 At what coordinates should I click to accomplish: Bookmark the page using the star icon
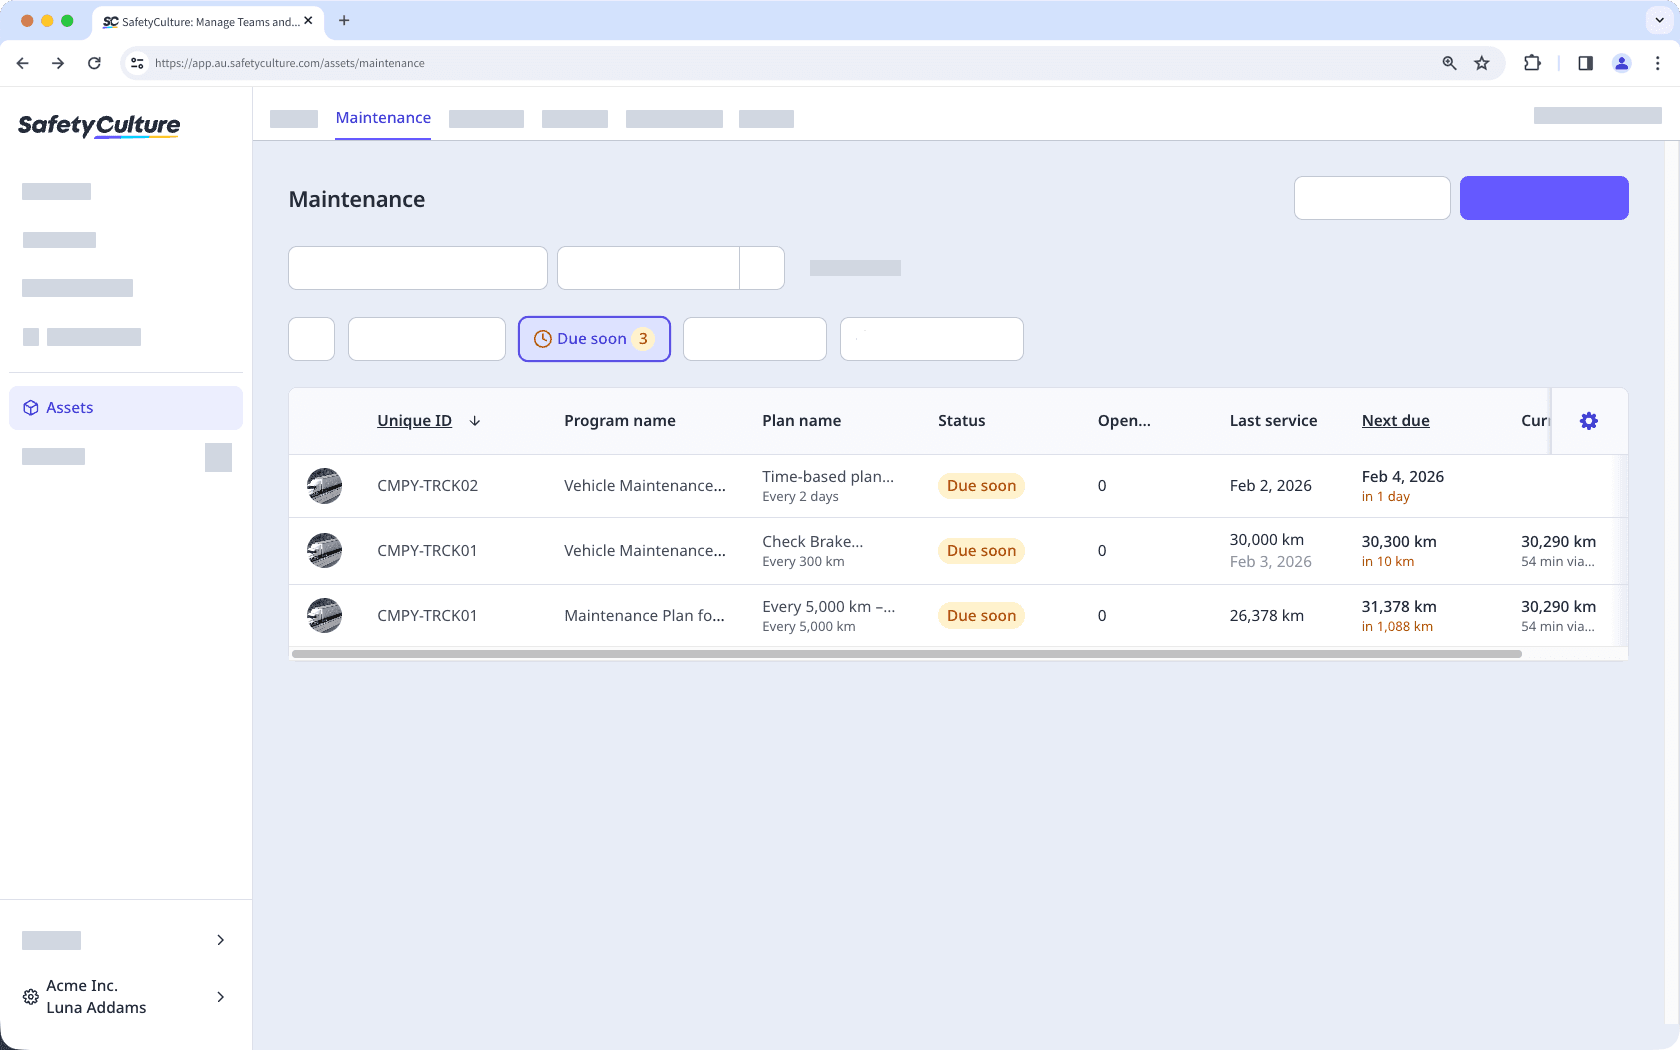click(x=1482, y=62)
